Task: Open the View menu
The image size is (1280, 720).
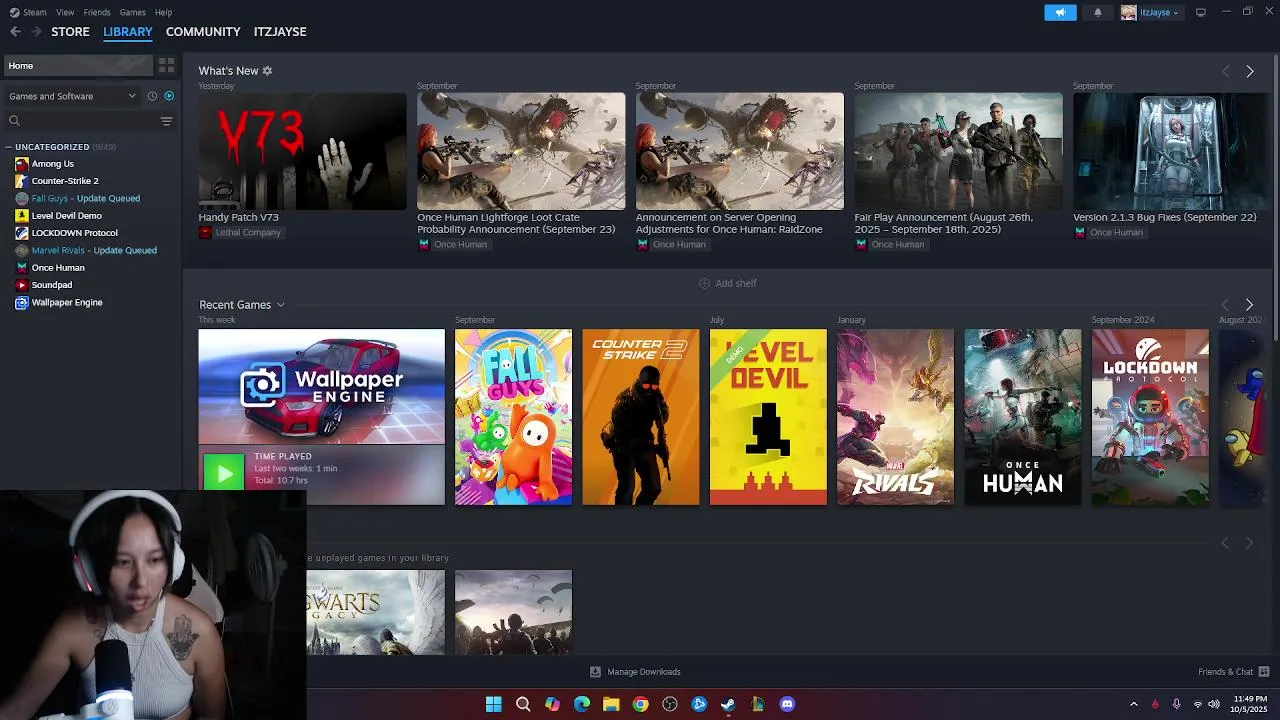Action: point(65,12)
